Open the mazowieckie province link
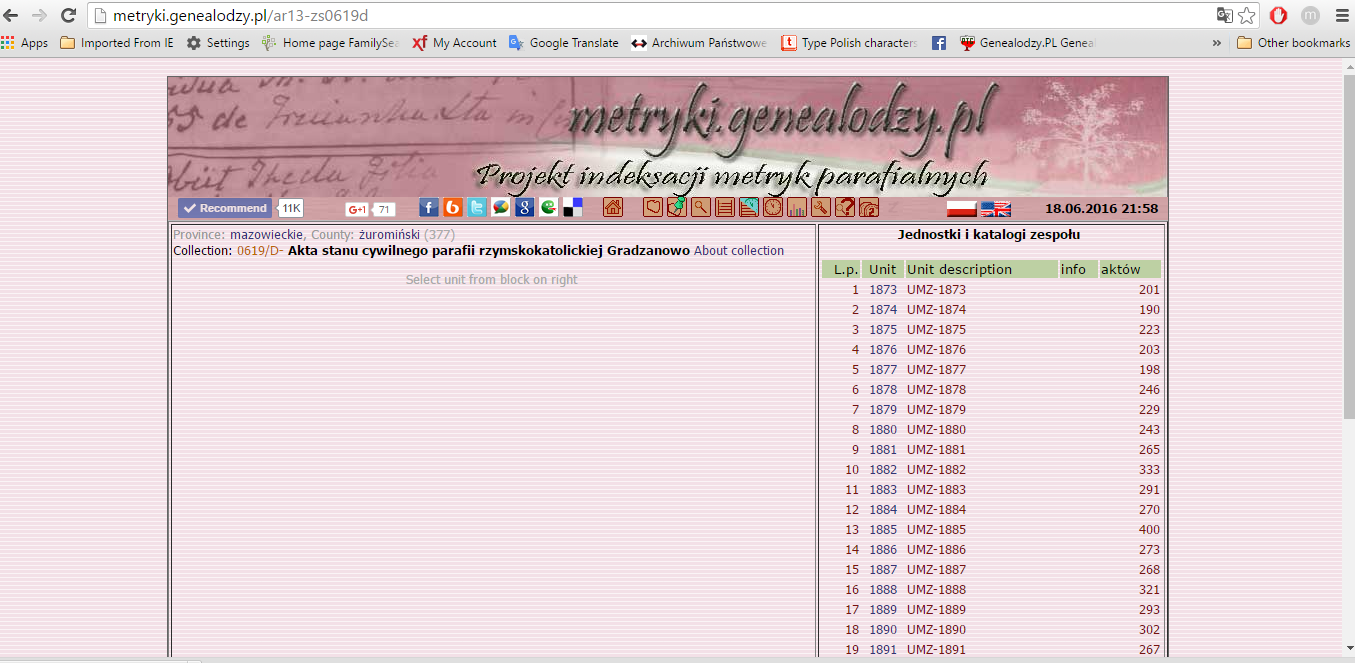 [x=266, y=235]
